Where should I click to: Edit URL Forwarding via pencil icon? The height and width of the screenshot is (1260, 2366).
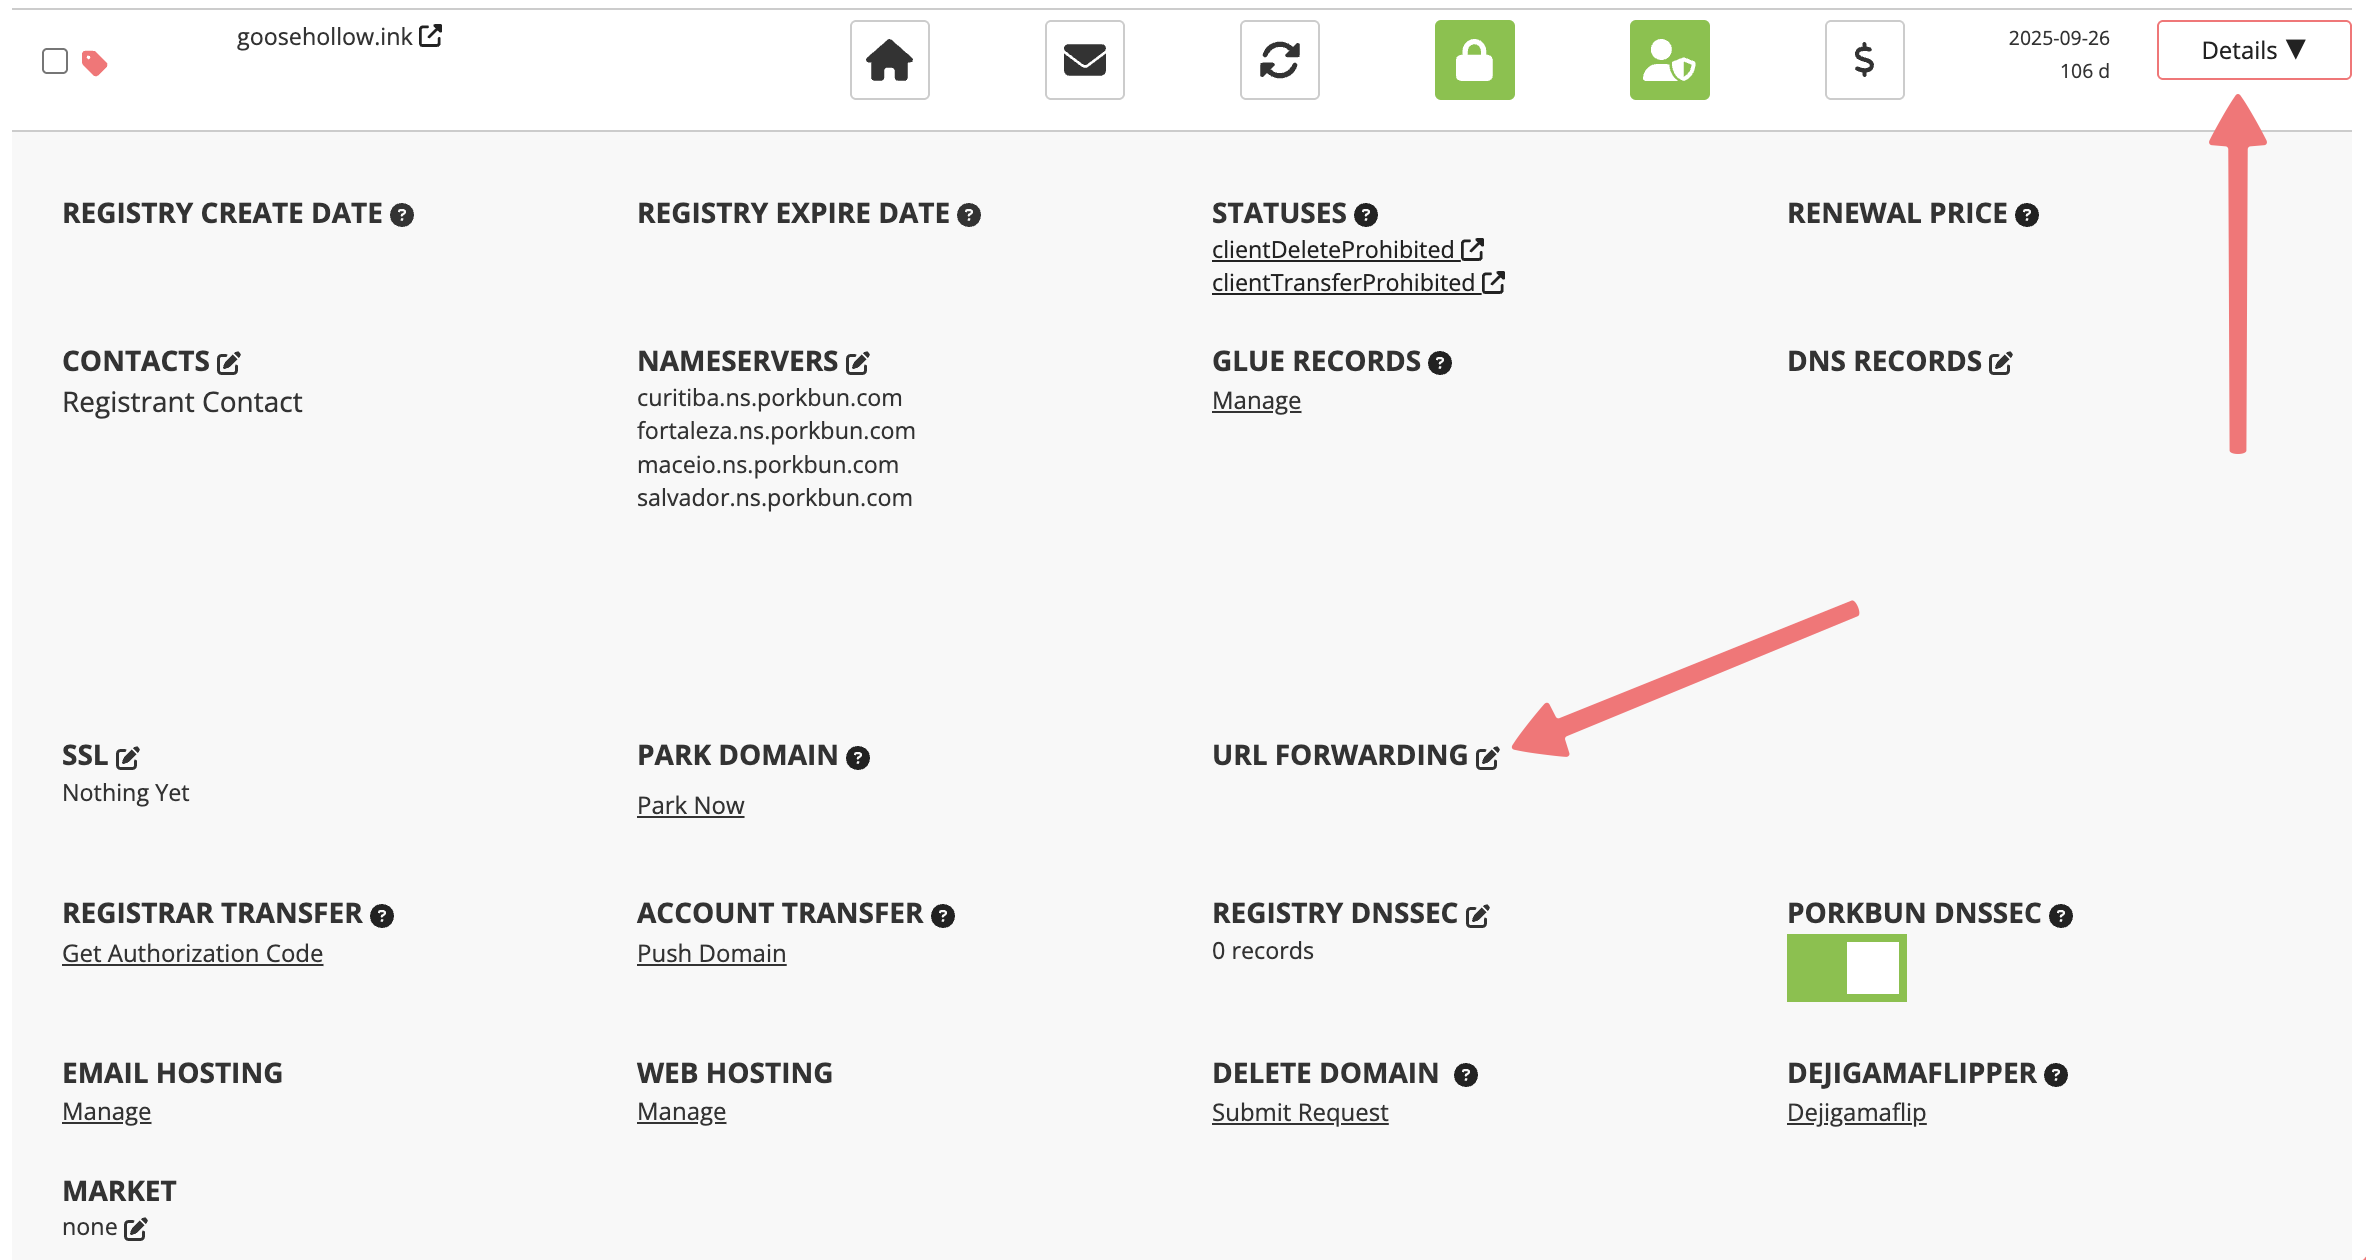[x=1488, y=757]
